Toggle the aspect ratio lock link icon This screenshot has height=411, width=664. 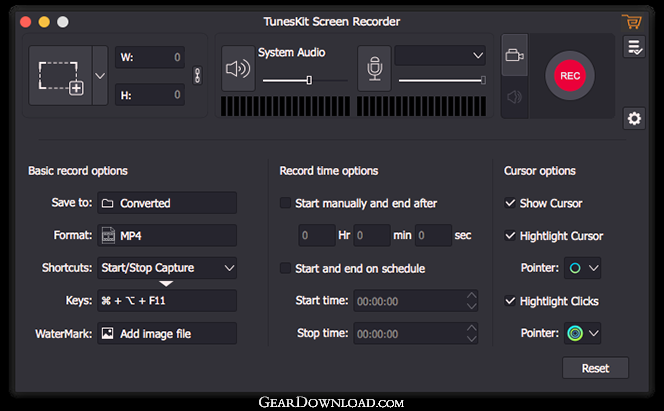[x=197, y=76]
